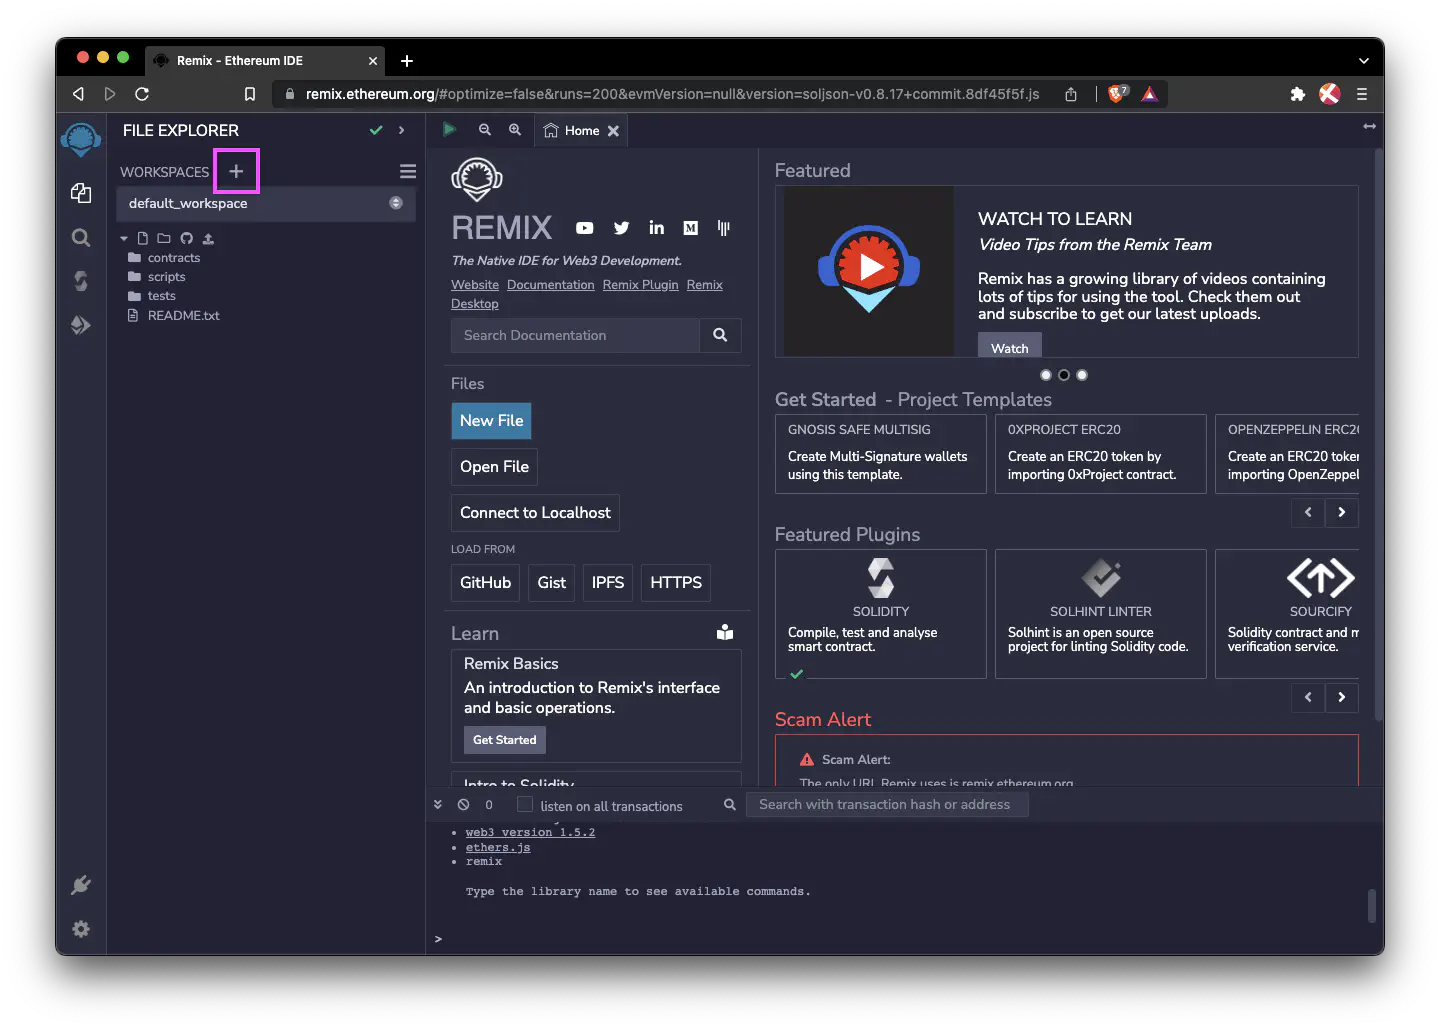
Task: Open Remix LinkedIn icon
Action: (656, 228)
